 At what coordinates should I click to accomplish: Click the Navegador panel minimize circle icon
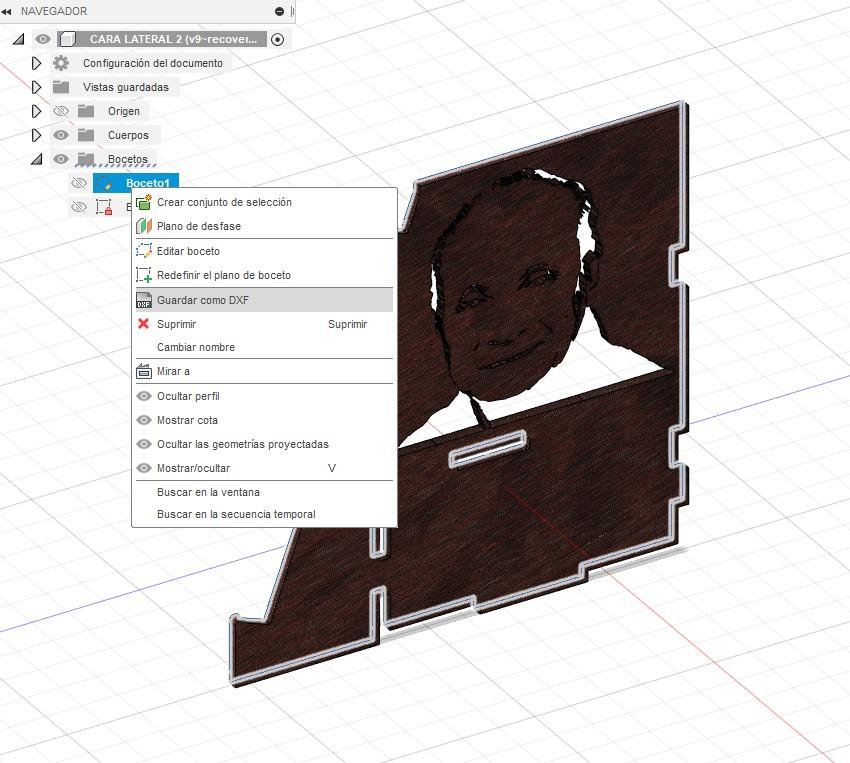click(x=280, y=11)
